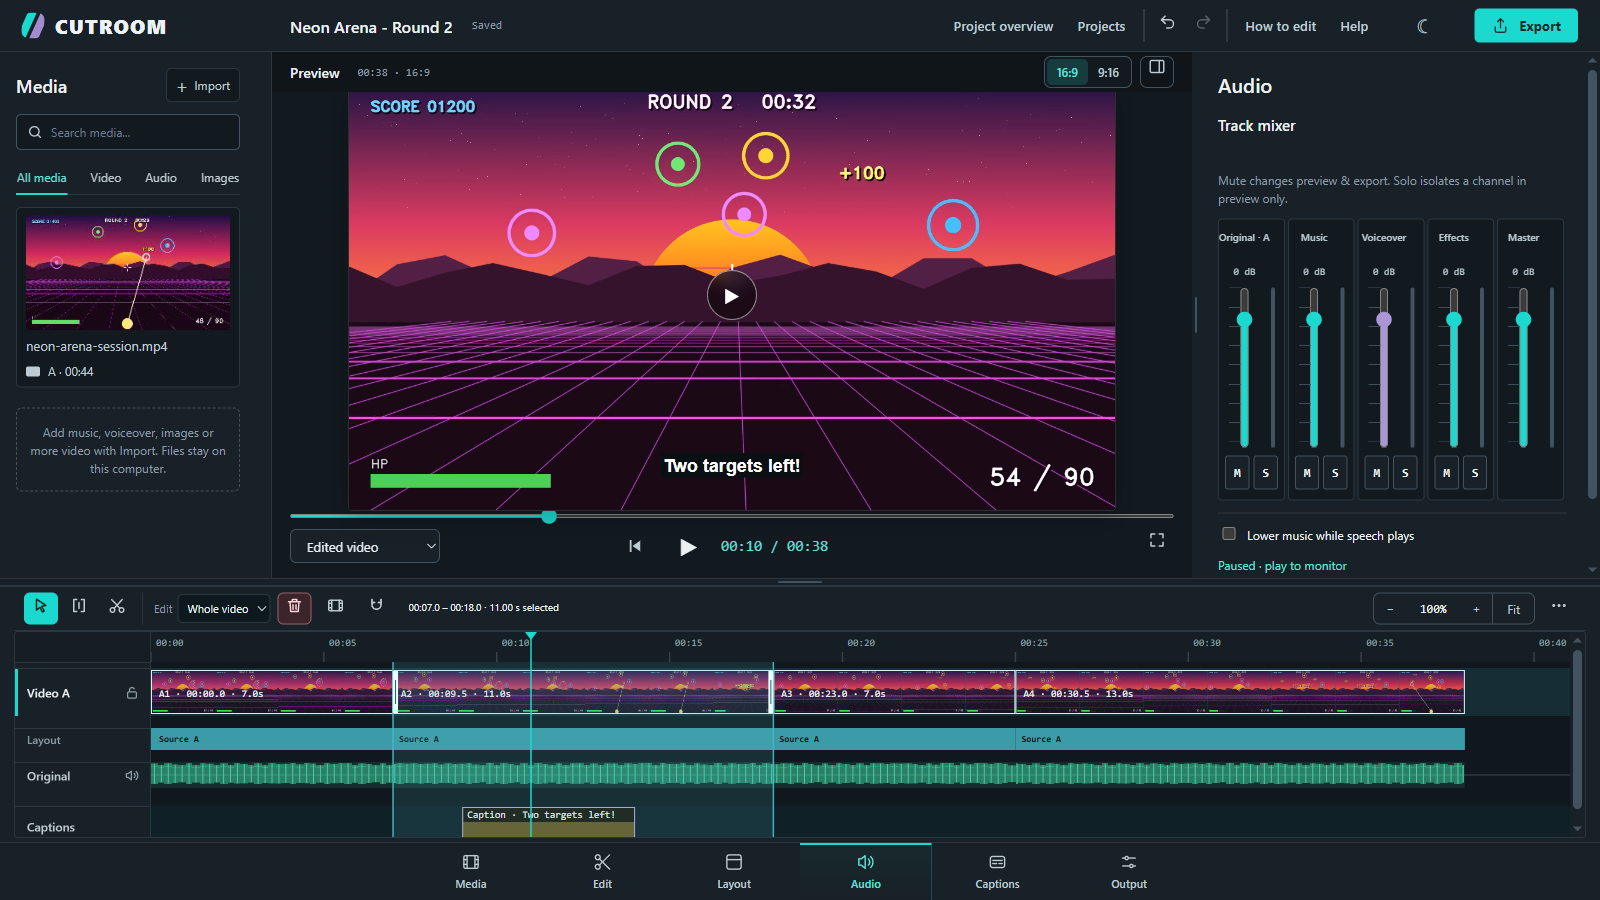Screen dimensions: 1600x900
Task: Mute the Original audio track speaker icon
Action: [x=132, y=776]
